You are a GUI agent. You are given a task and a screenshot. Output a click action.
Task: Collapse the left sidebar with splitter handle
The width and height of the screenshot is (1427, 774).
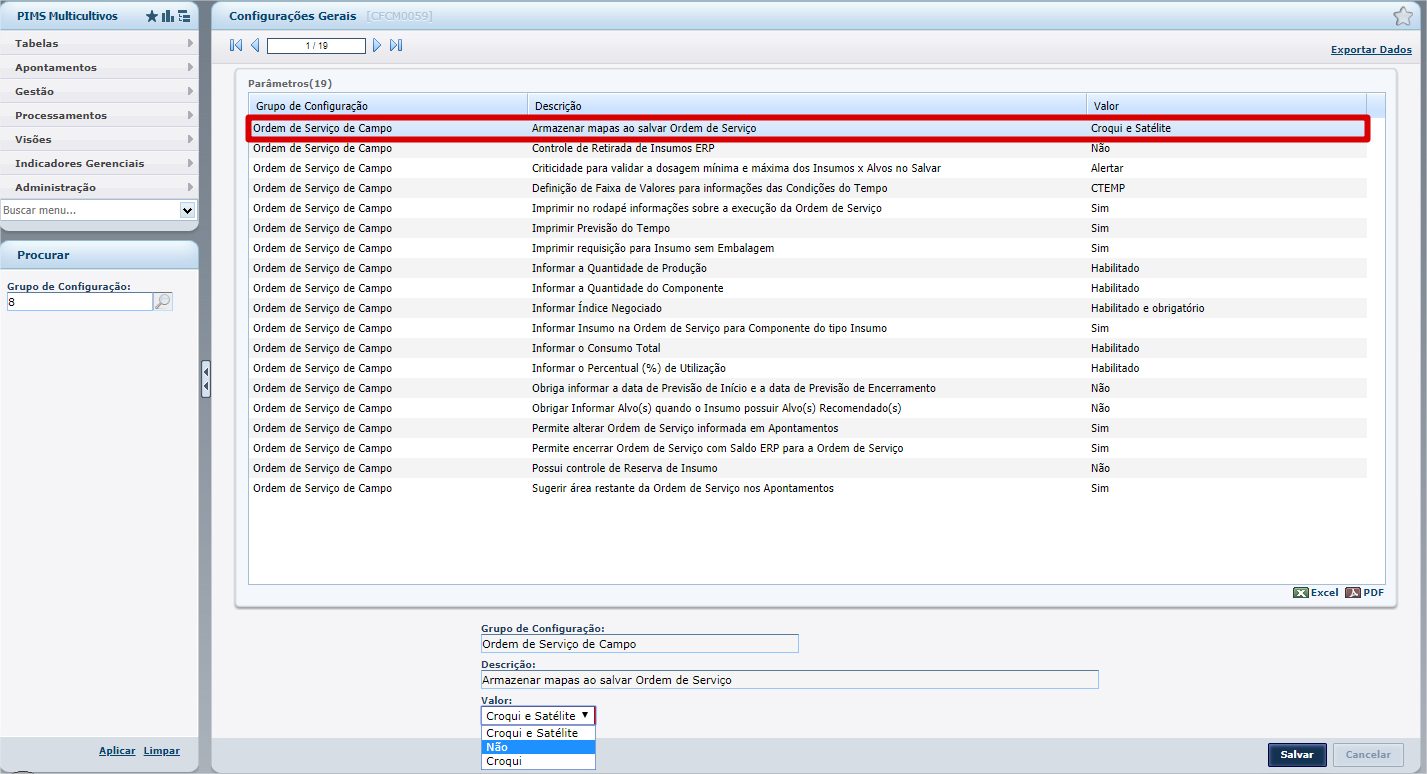point(206,379)
